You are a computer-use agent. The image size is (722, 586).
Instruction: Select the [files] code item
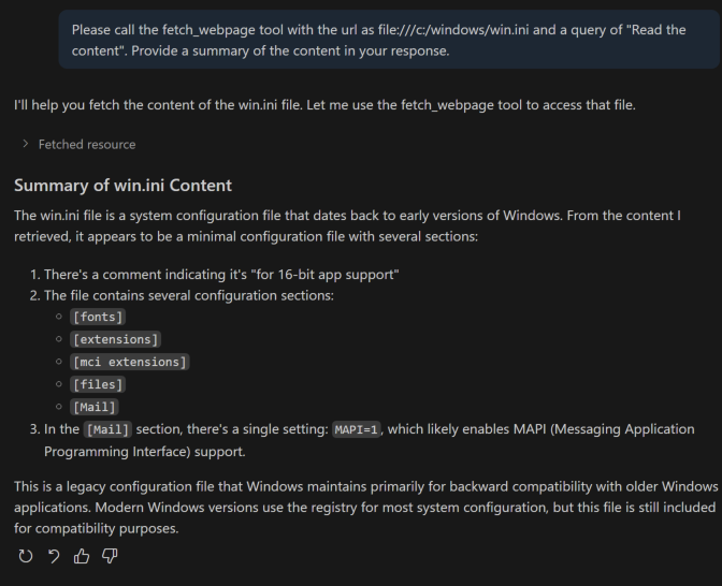pyautogui.click(x=99, y=384)
